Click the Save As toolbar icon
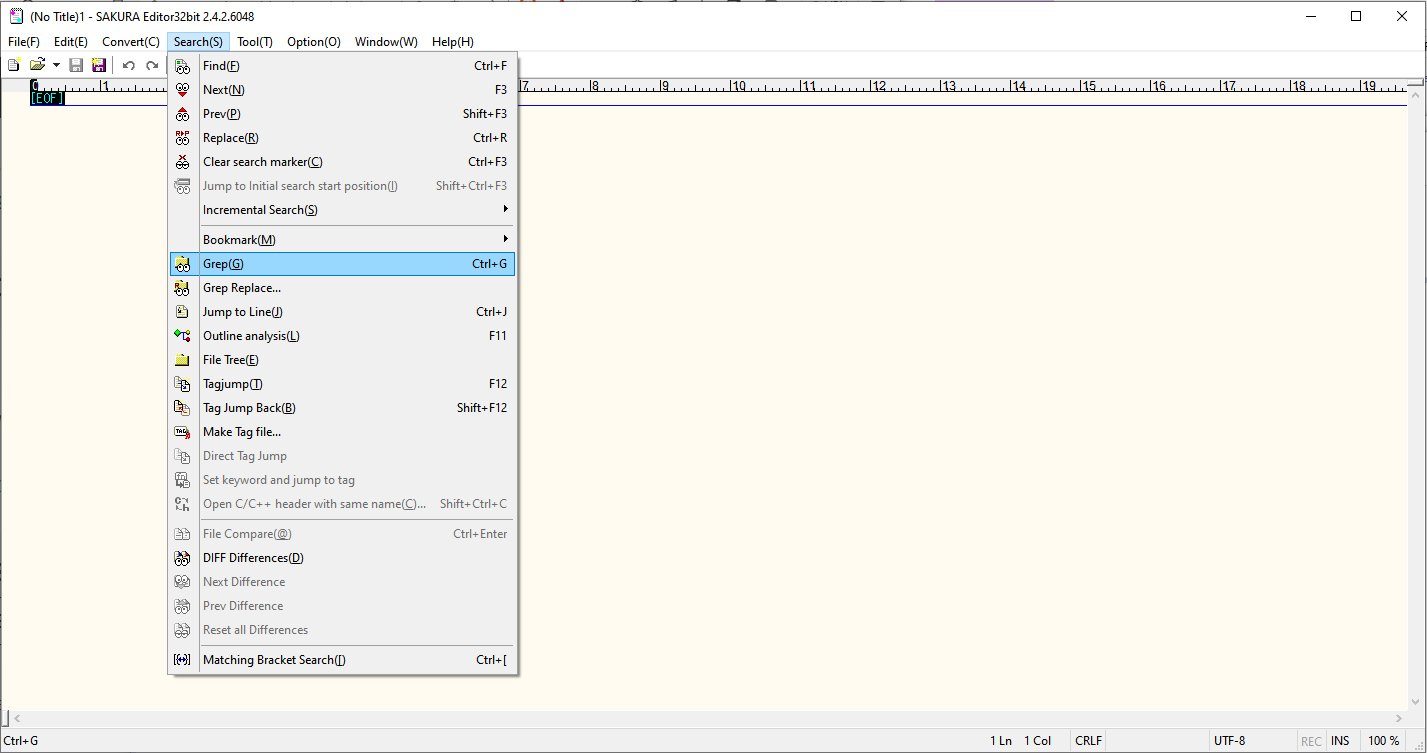This screenshot has height=753, width=1427. click(99, 65)
